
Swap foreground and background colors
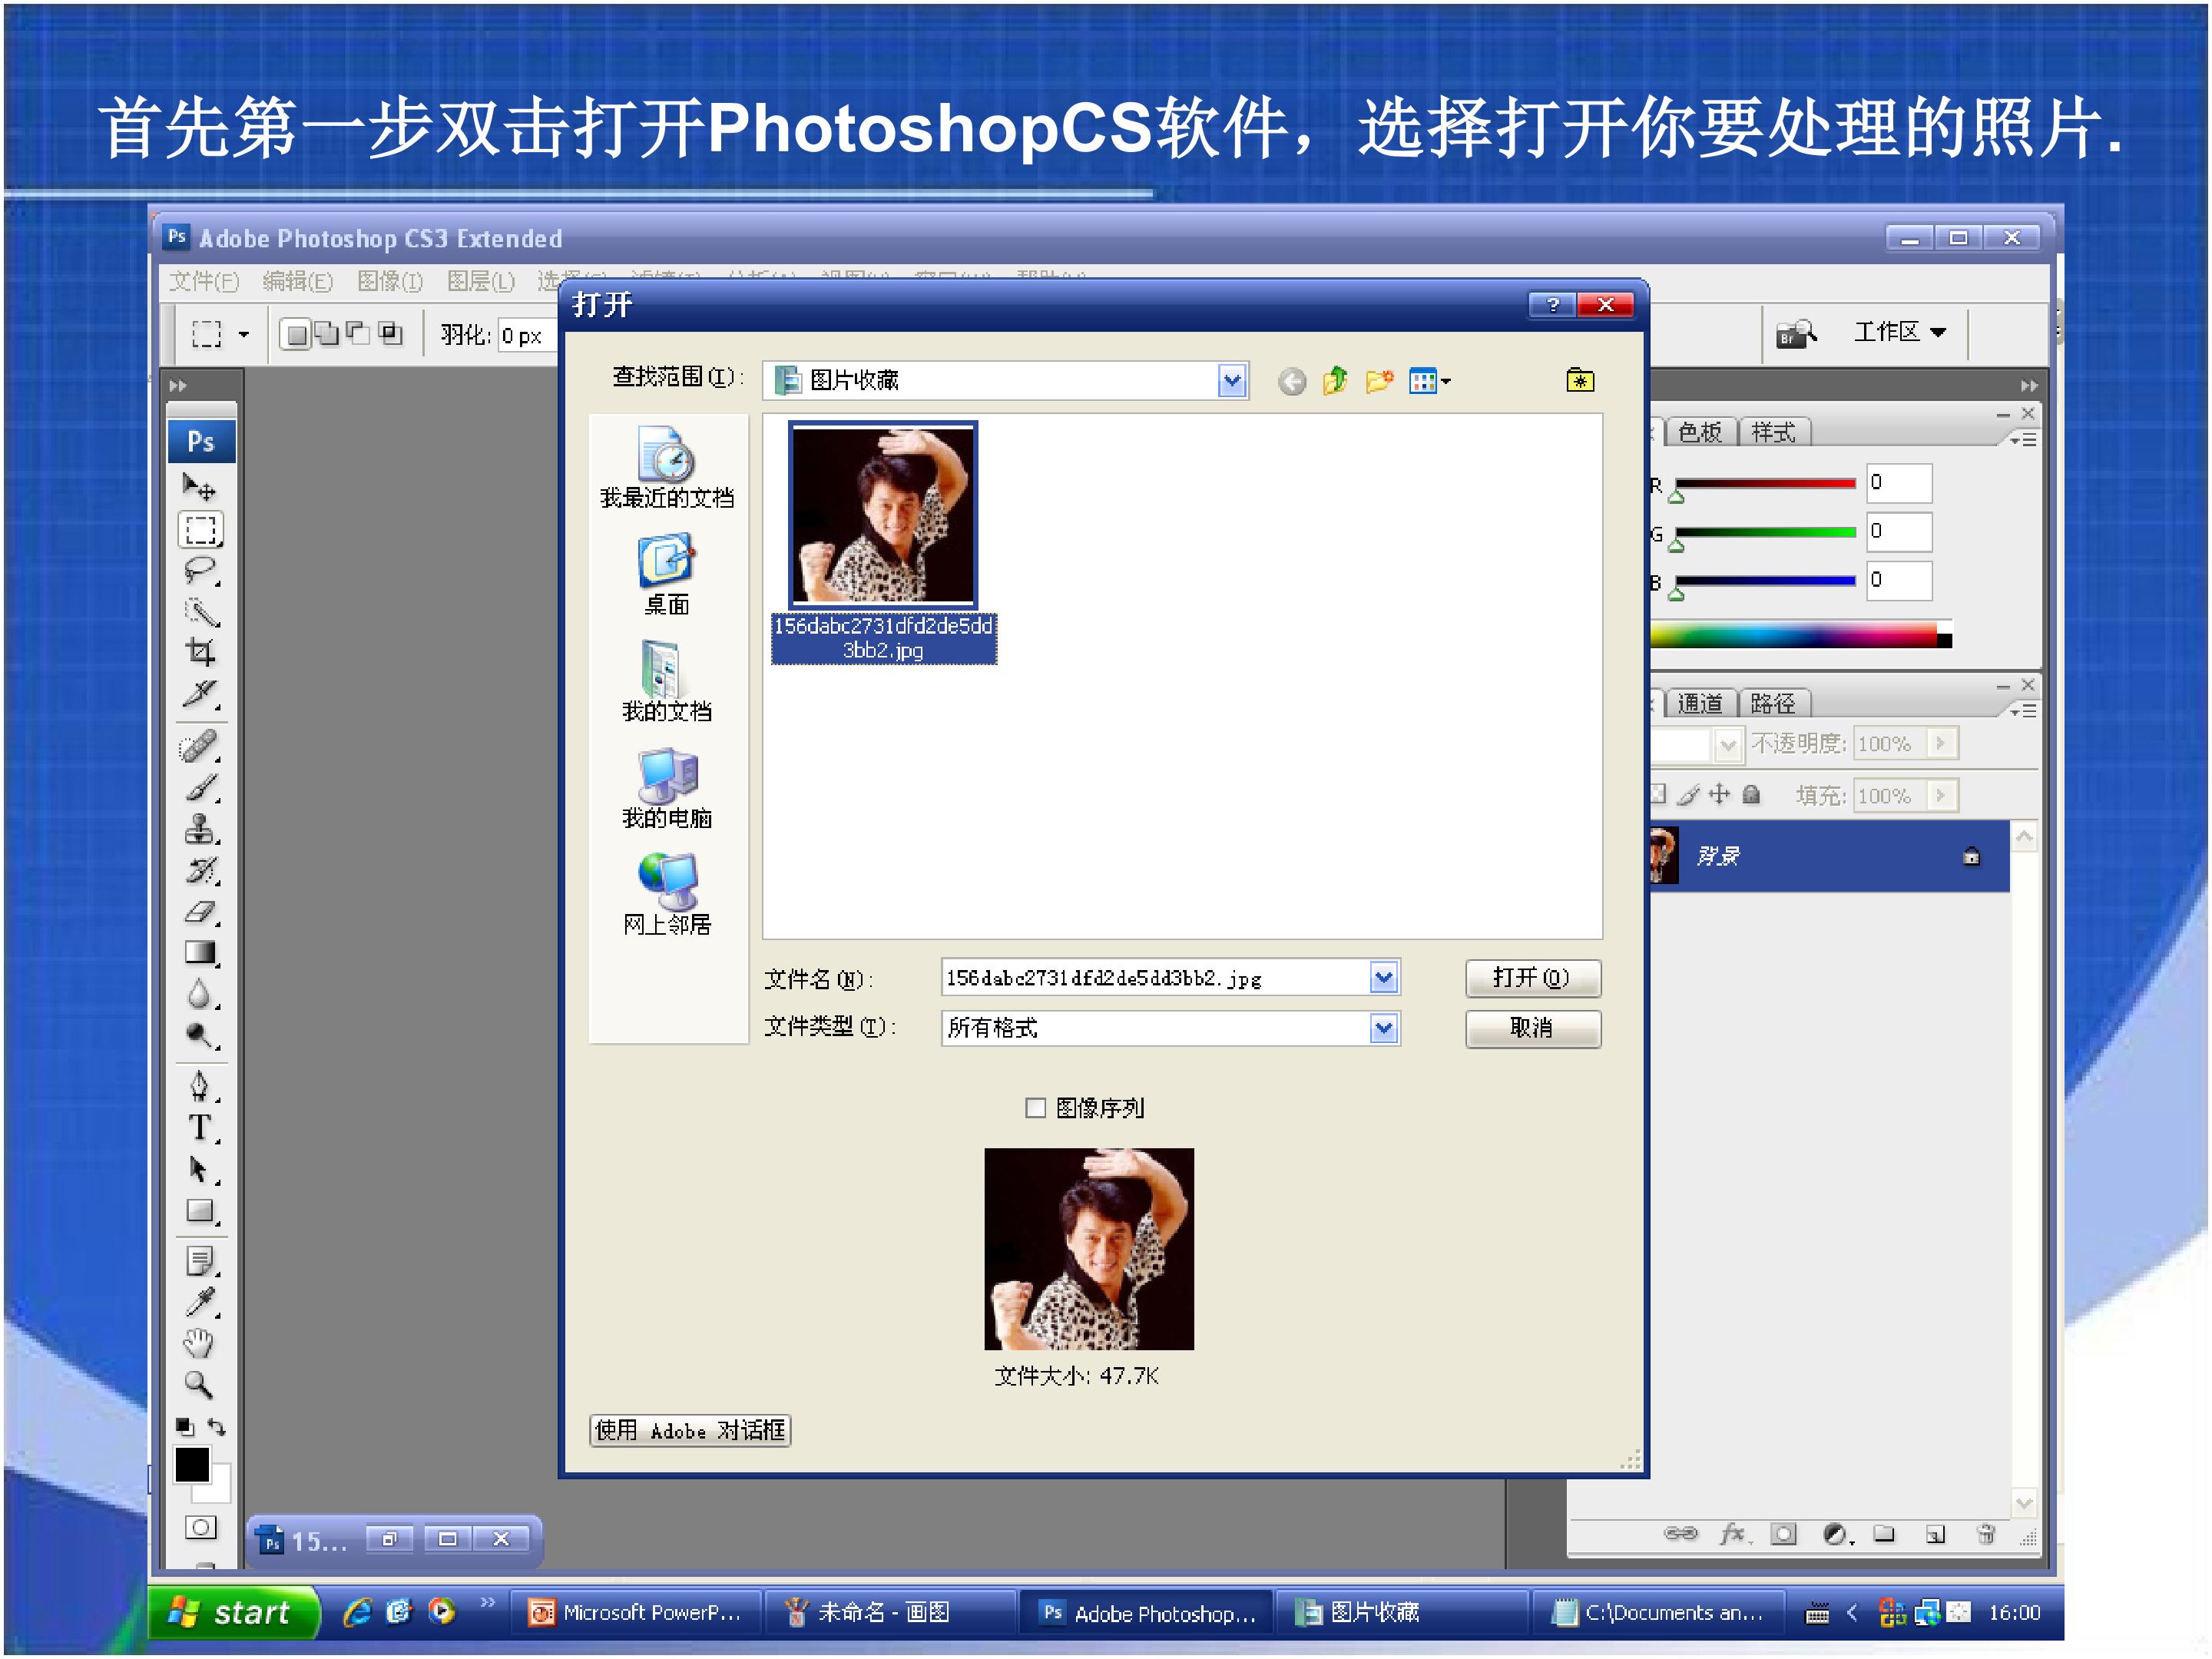(216, 1427)
